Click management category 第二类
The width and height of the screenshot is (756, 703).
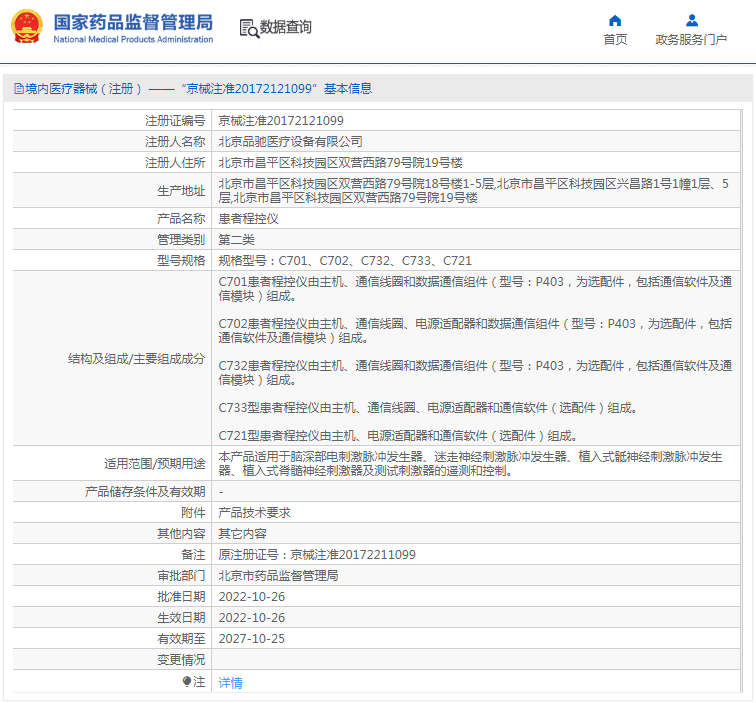pyautogui.click(x=236, y=240)
